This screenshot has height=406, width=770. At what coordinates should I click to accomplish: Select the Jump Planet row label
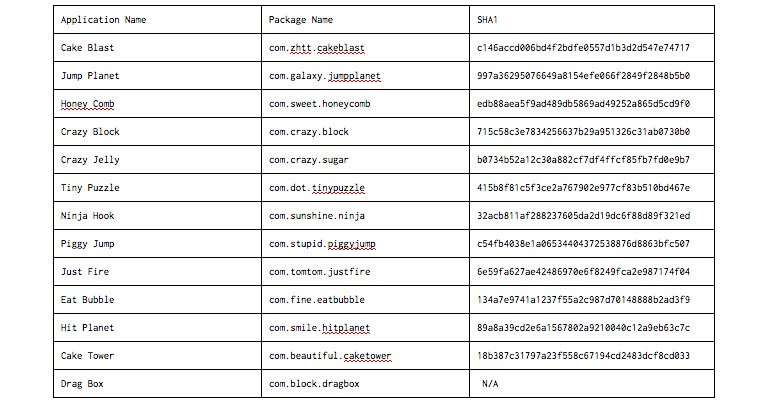[x=90, y=76]
